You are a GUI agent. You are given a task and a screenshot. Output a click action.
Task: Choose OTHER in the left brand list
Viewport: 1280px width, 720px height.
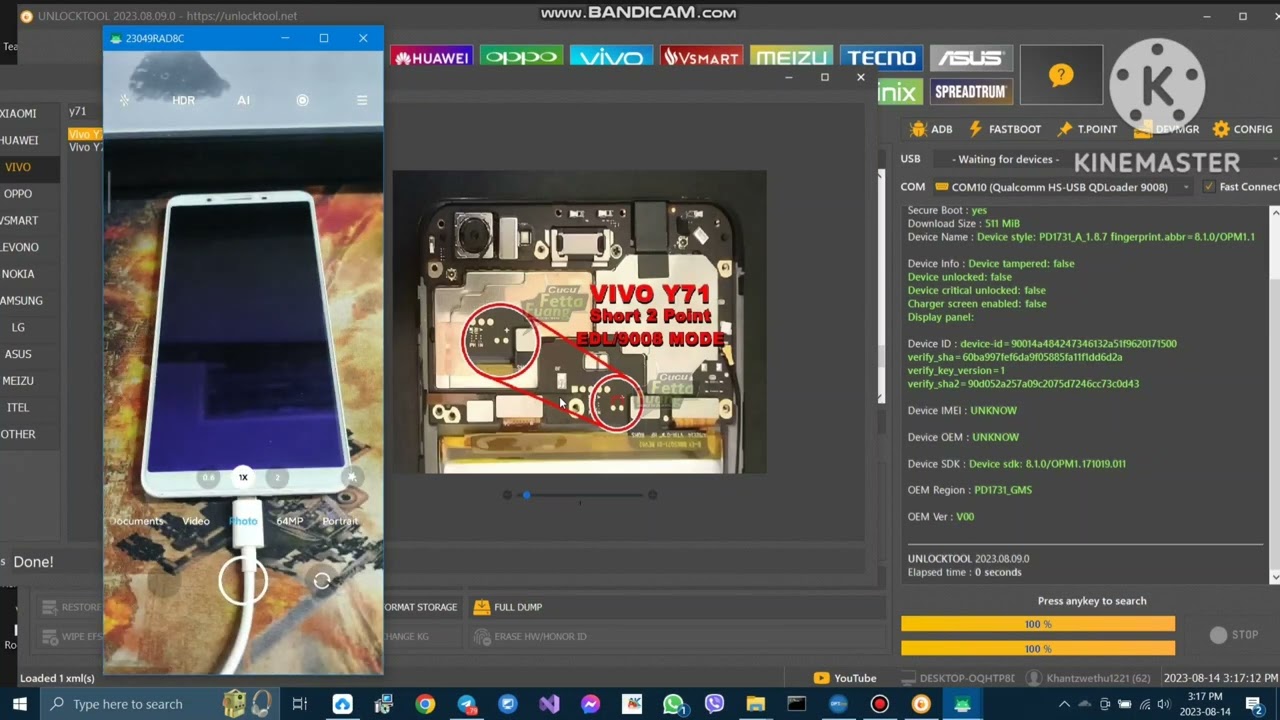tap(18, 434)
